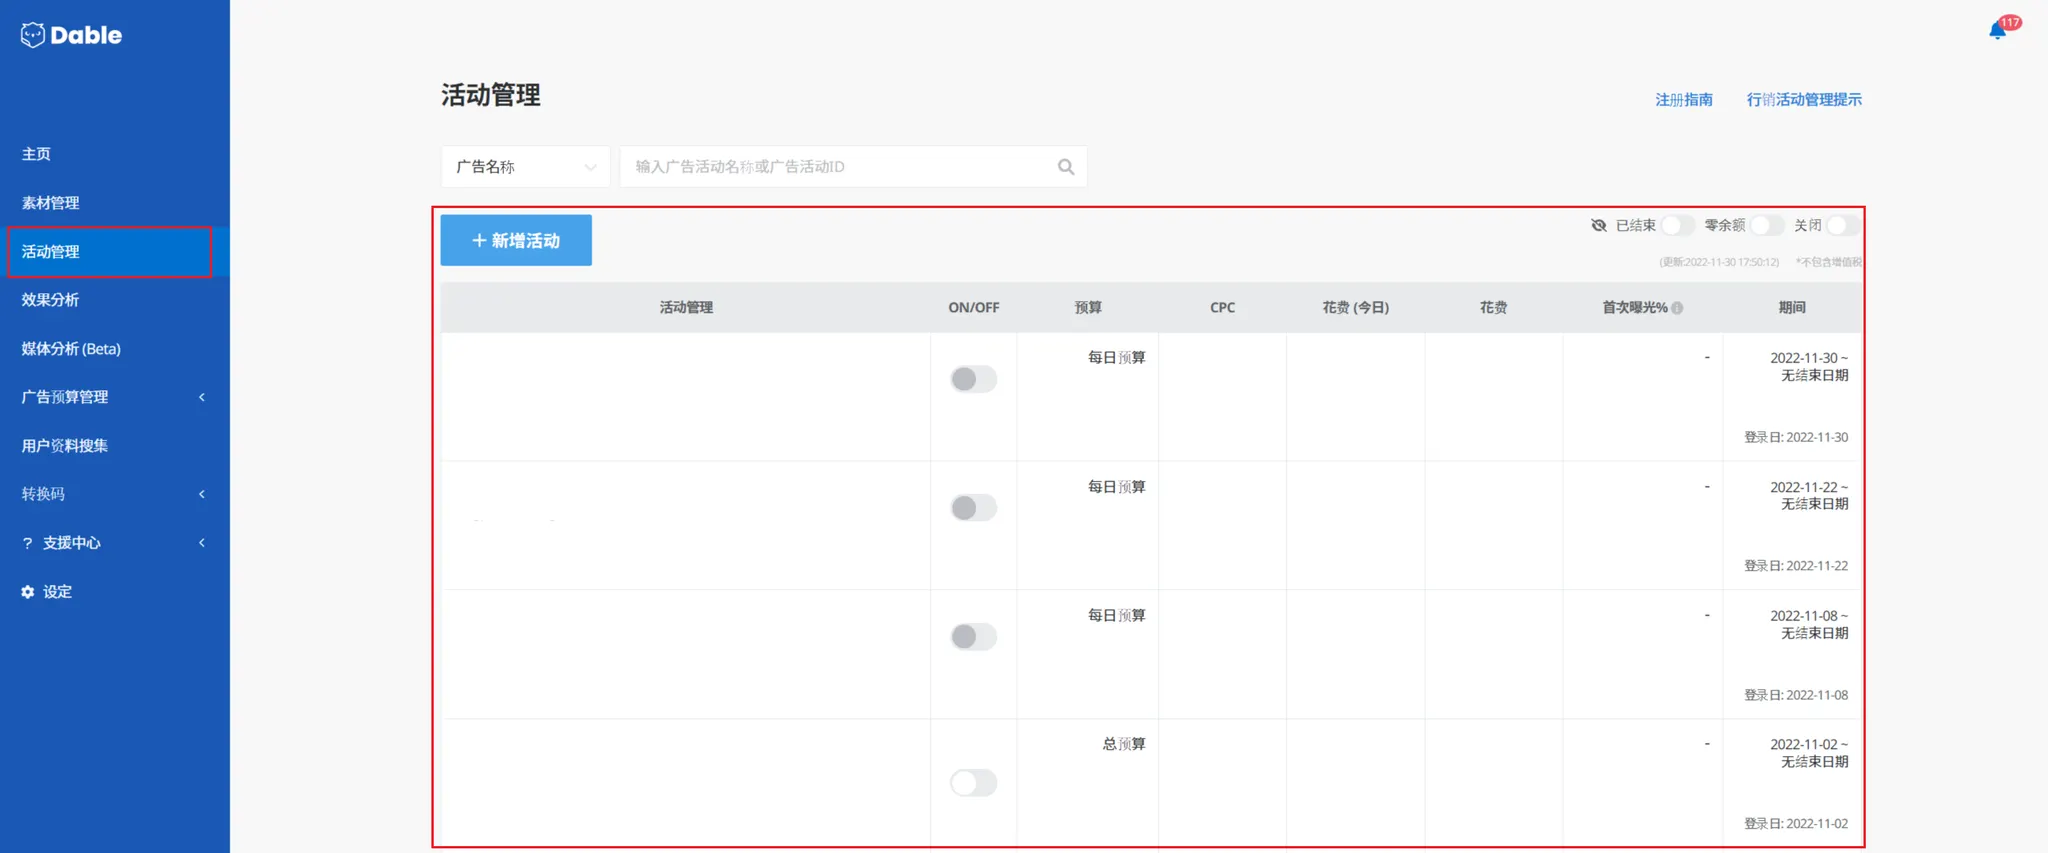The image size is (2048, 853).
Task: Click the 新增活动 button
Action: (x=516, y=241)
